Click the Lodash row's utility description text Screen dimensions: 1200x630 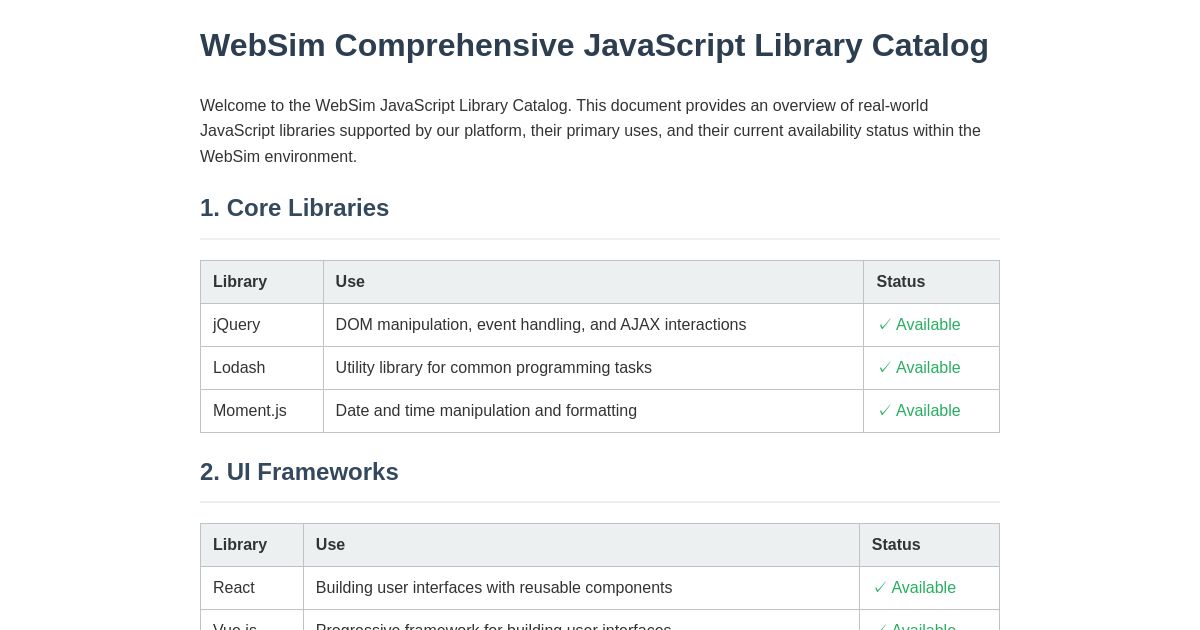click(x=493, y=368)
